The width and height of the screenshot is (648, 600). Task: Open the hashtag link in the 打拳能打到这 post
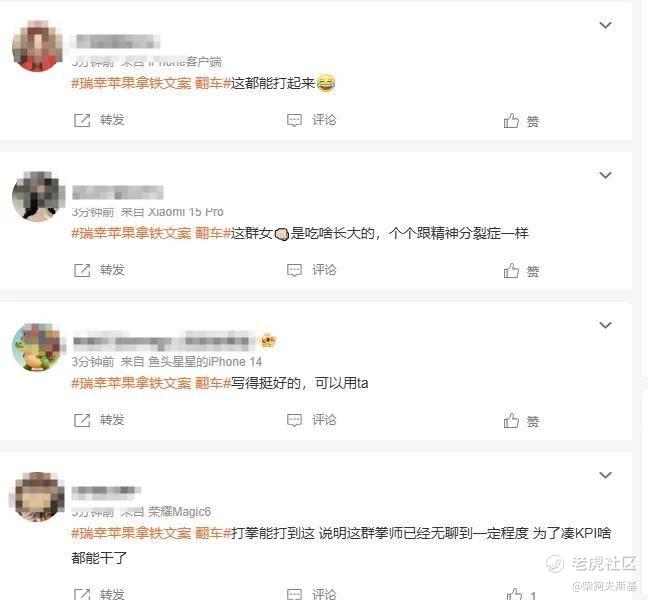151,533
